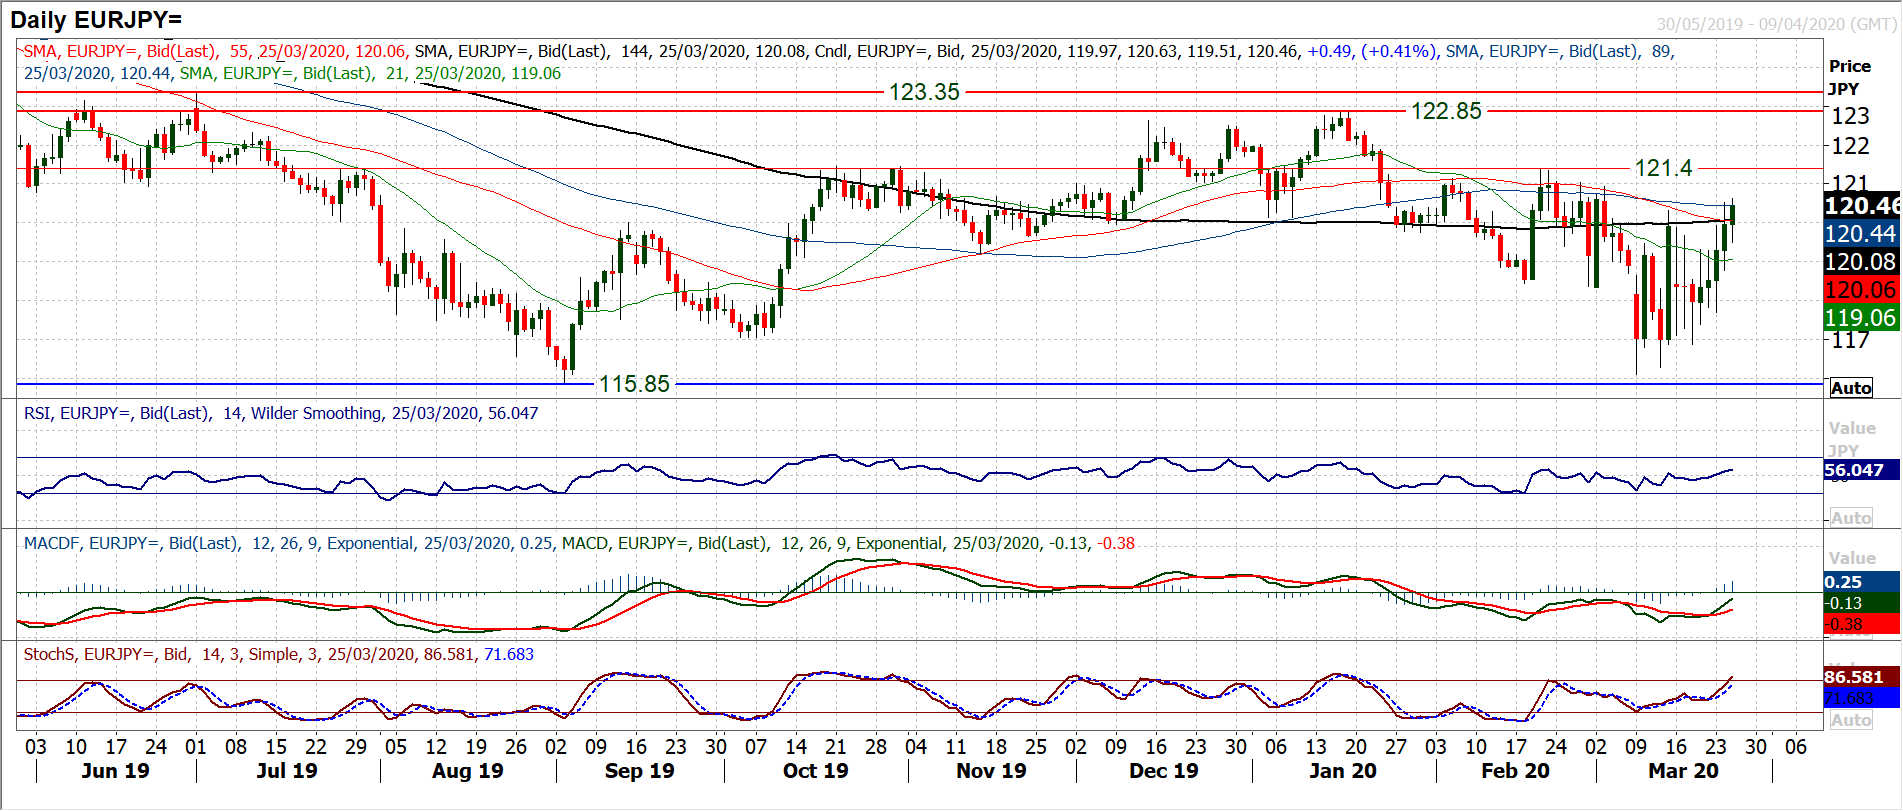Click the 123.35 resistance level label
This screenshot has height=811, width=1903.
pos(924,92)
